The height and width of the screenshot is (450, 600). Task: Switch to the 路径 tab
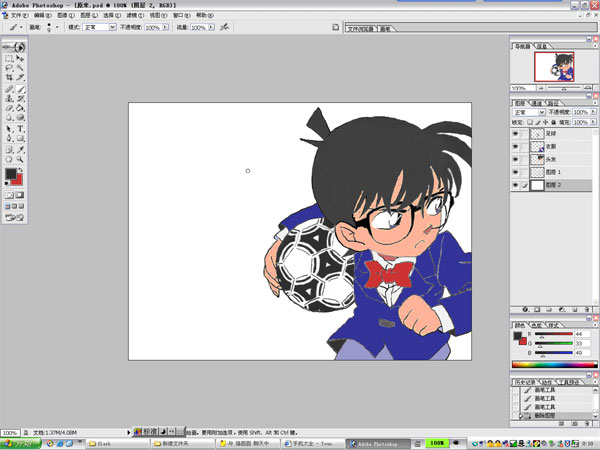(x=553, y=103)
